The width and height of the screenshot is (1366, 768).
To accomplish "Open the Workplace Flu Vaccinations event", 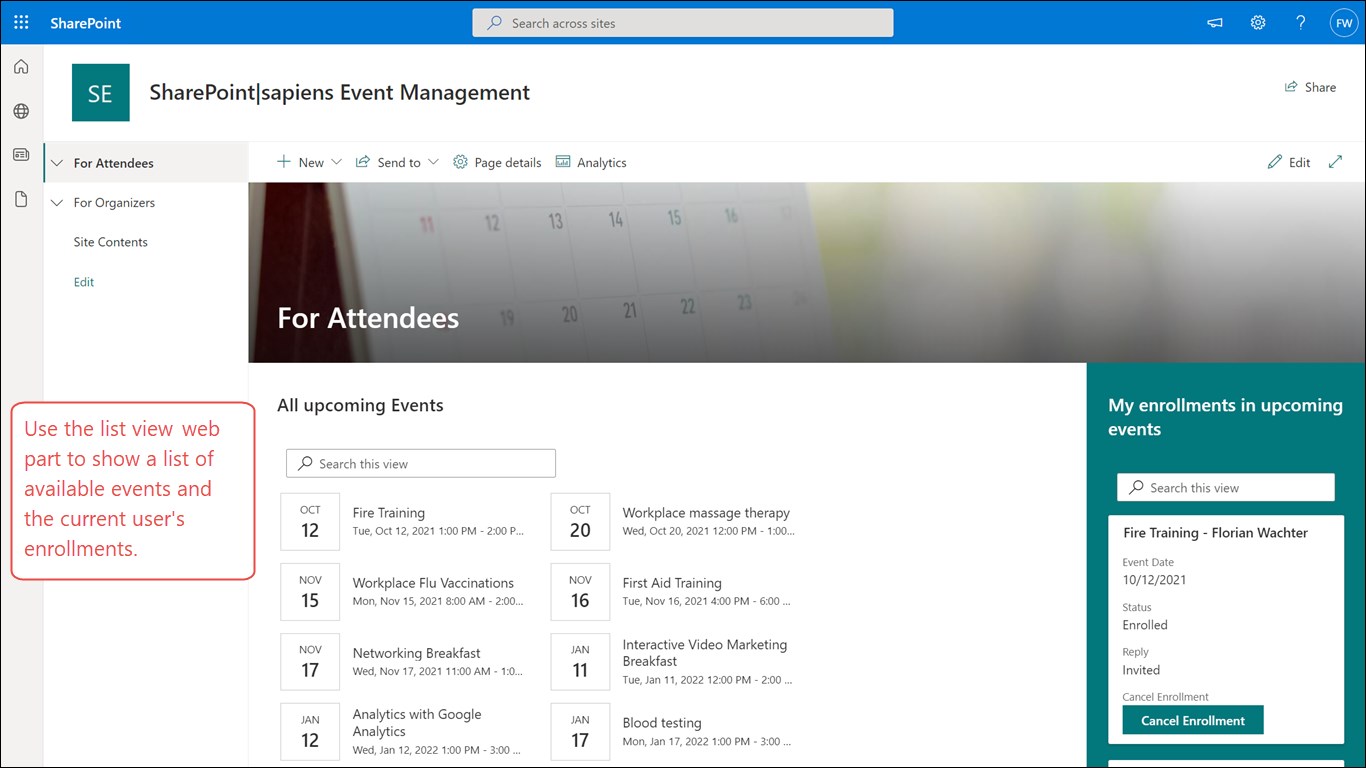I will (x=433, y=583).
